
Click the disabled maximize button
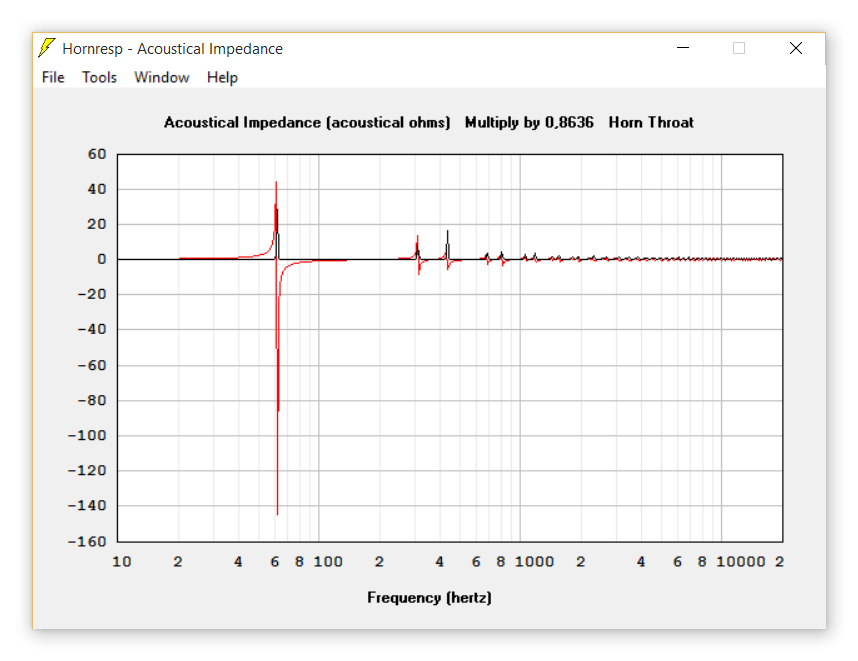[x=739, y=48]
